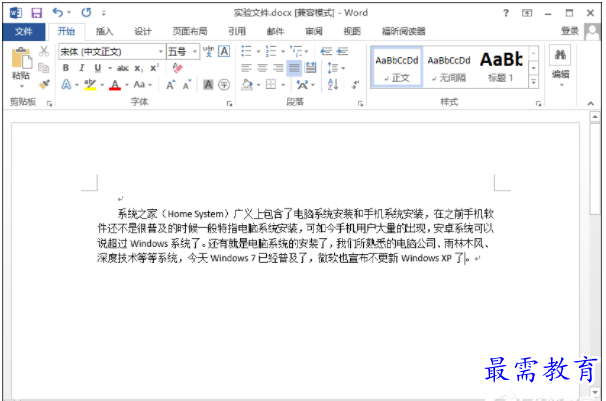606x401 pixels.
Task: Click the Increase Indent icon
Action: click(342, 51)
